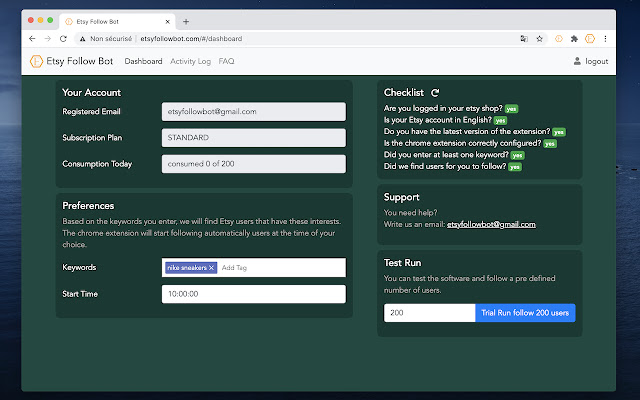Click the Test Run heading
The height and width of the screenshot is (400, 640).
[x=402, y=263]
